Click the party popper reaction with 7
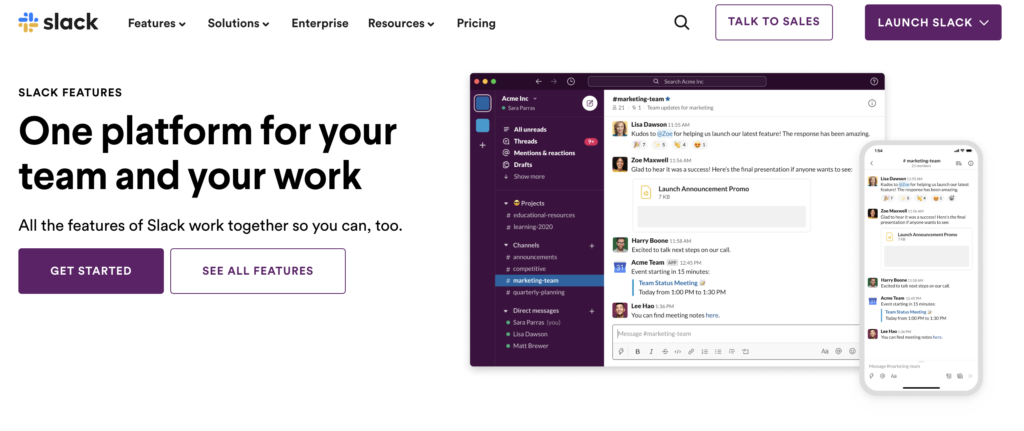The height and width of the screenshot is (431, 1024). point(640,144)
